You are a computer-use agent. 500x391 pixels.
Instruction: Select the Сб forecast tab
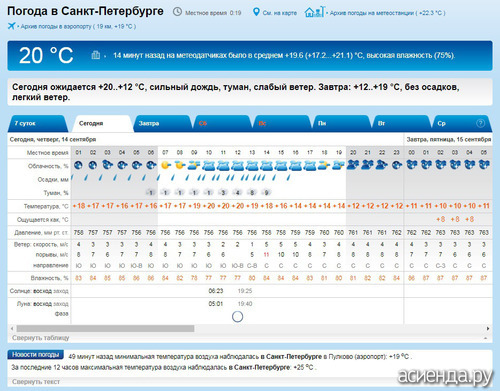point(222,123)
